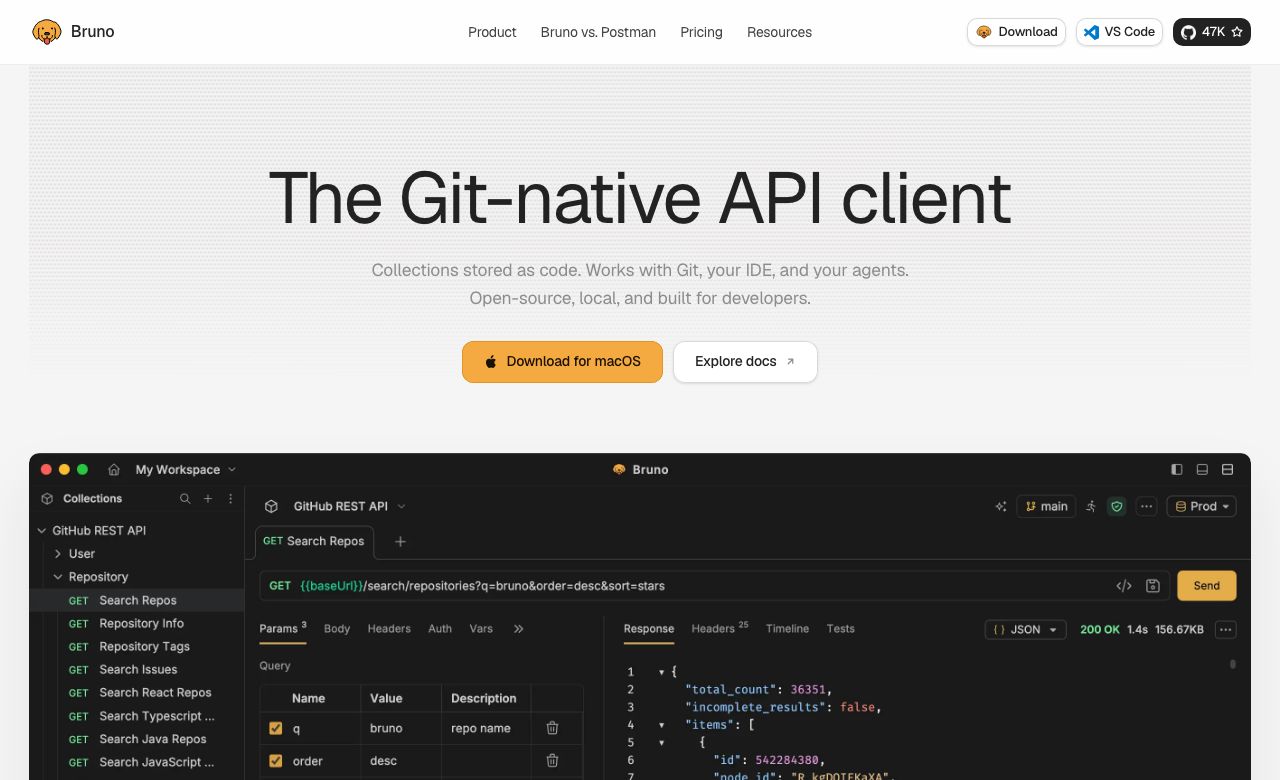Open a new request tab with the plus icon
This screenshot has height=780, width=1280.
(x=400, y=541)
